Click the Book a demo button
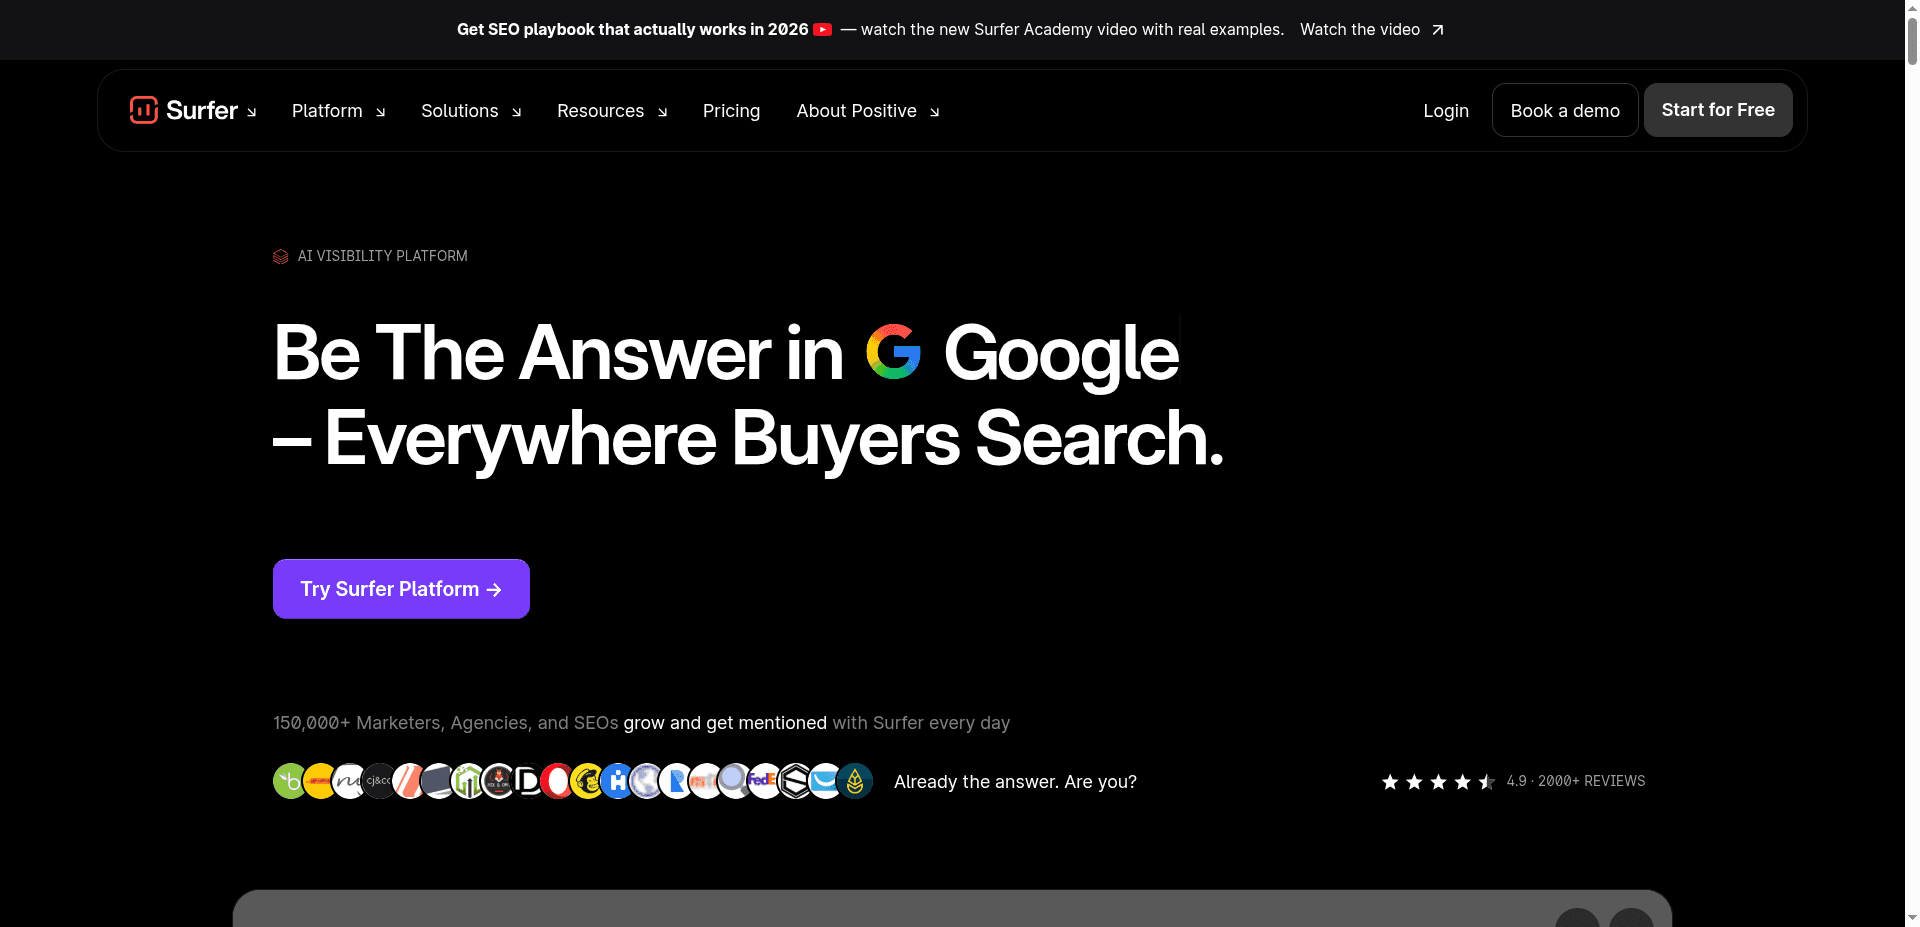This screenshot has height=927, width=1920. coord(1565,110)
